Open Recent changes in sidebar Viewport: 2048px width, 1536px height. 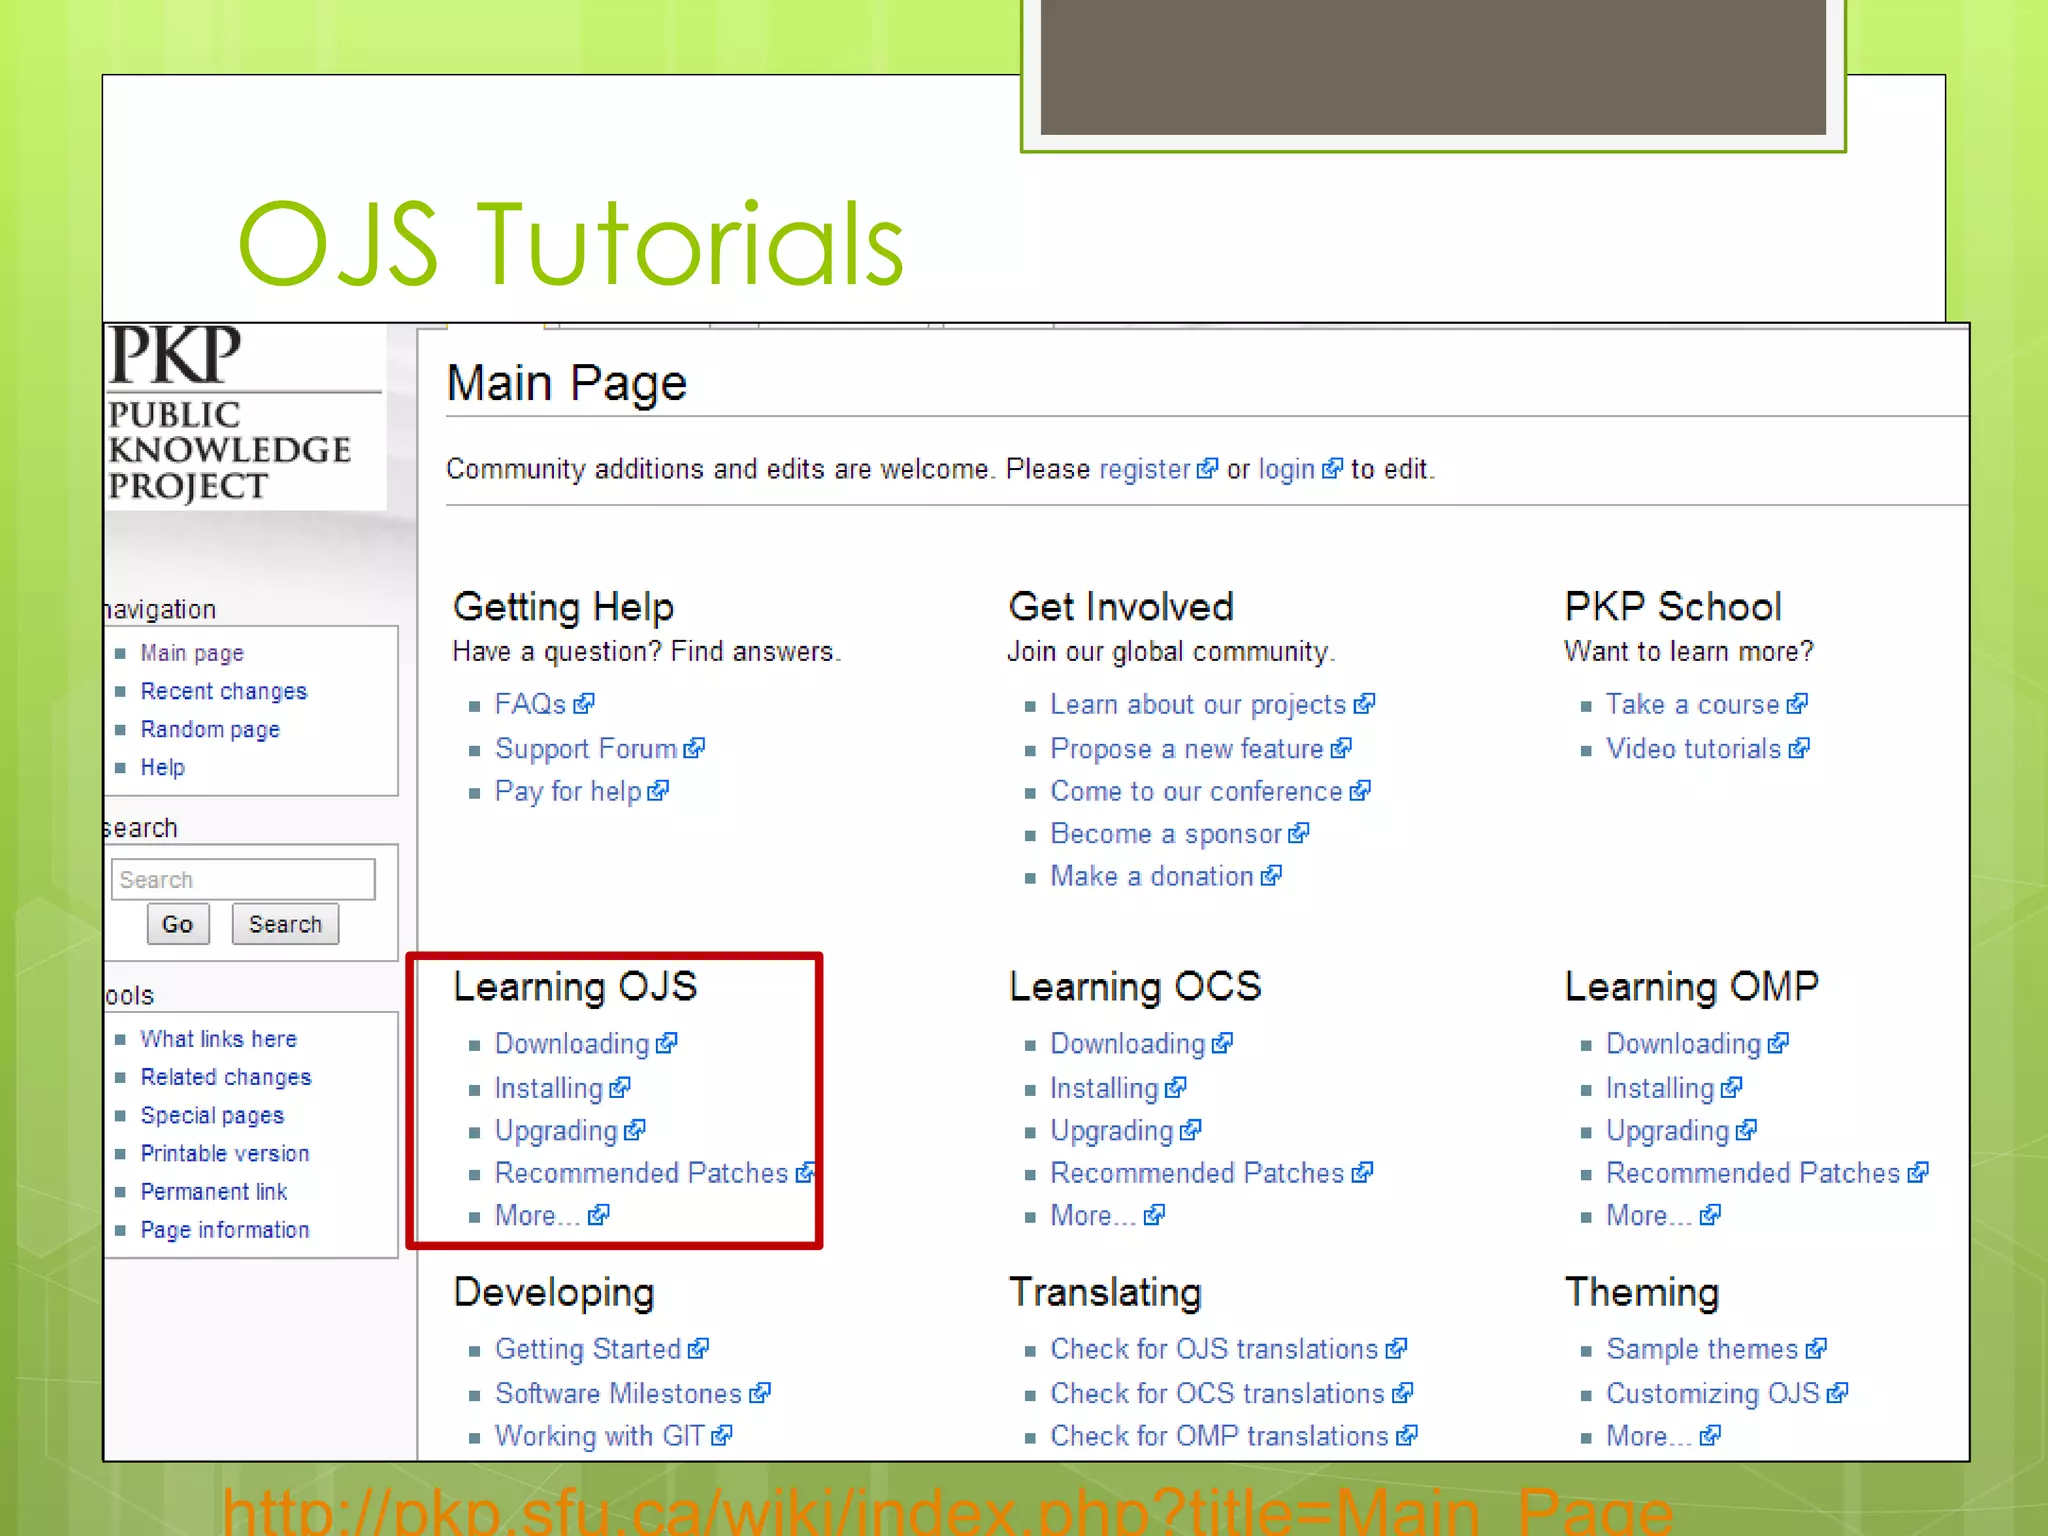(x=224, y=691)
